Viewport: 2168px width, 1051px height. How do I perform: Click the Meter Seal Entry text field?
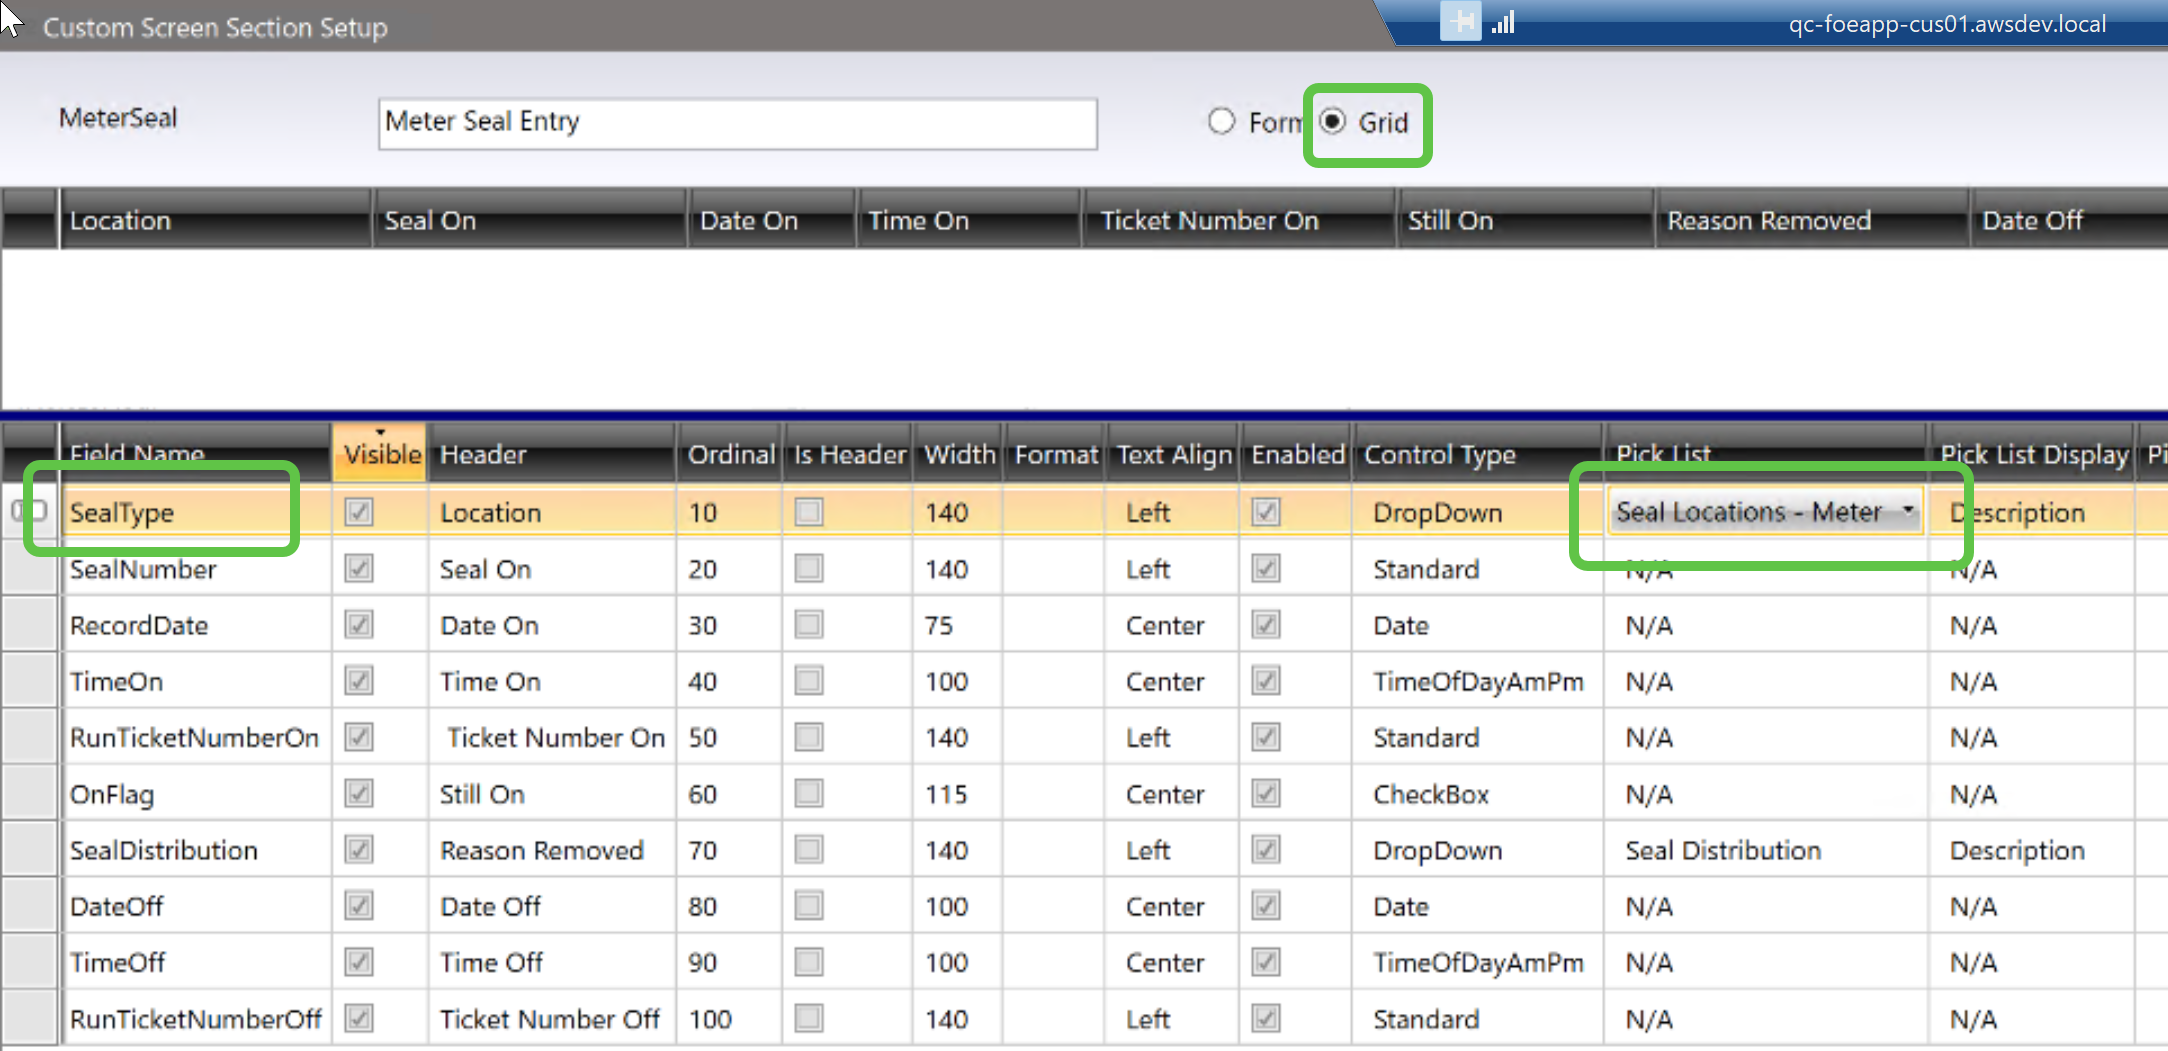tap(737, 123)
